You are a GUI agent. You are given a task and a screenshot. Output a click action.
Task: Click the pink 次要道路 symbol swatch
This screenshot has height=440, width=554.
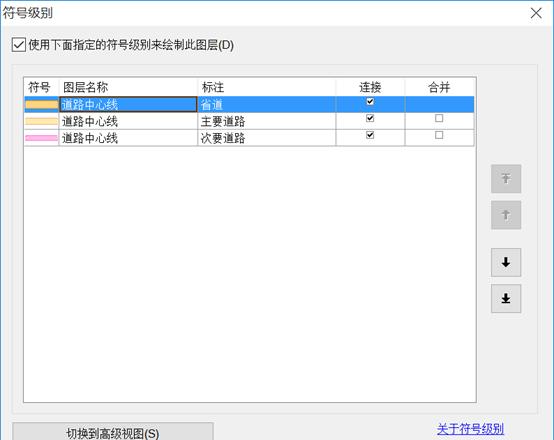pos(41,138)
